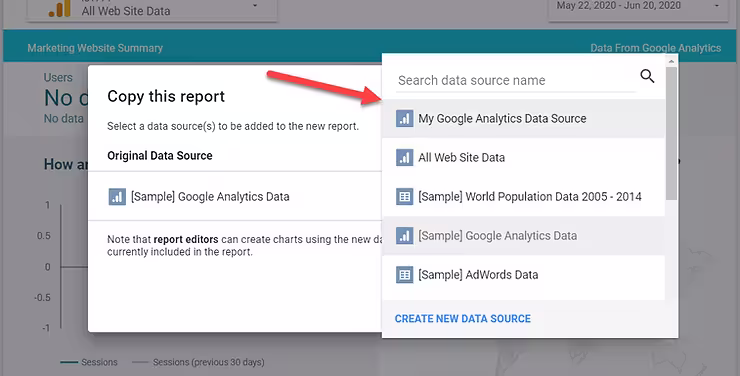Click the Users metric label in the background report
This screenshot has height=376, width=740.
[x=58, y=77]
